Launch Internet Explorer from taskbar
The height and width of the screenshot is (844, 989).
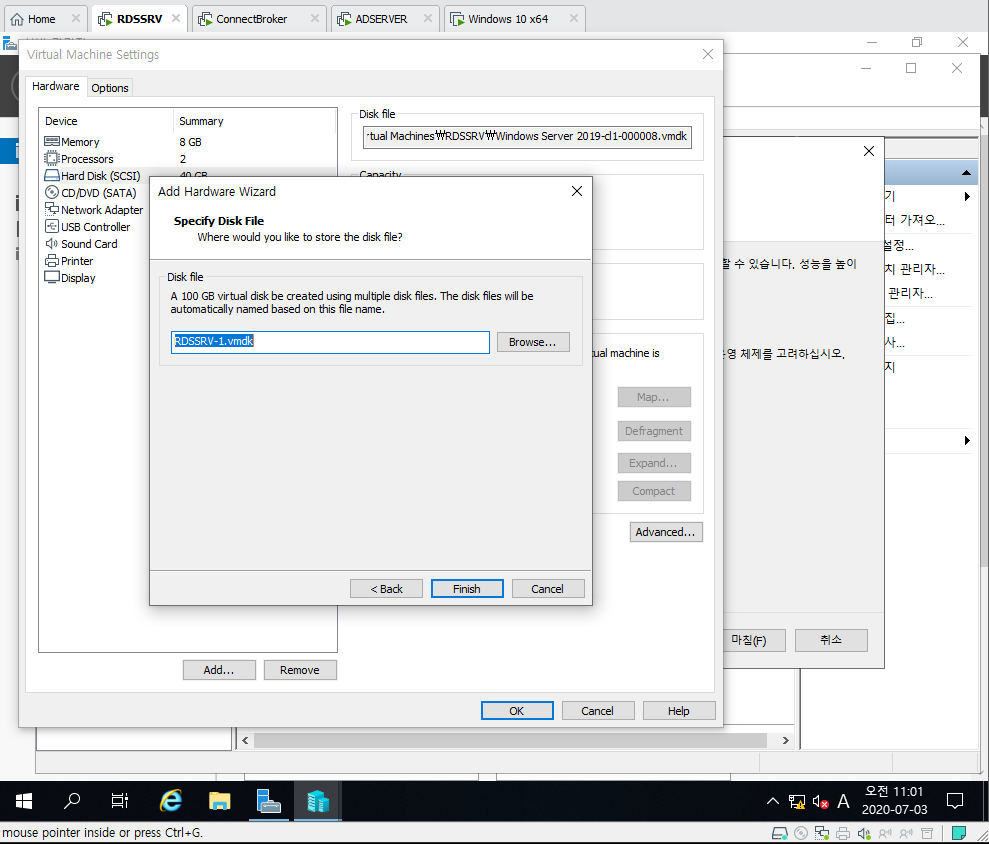(170, 801)
